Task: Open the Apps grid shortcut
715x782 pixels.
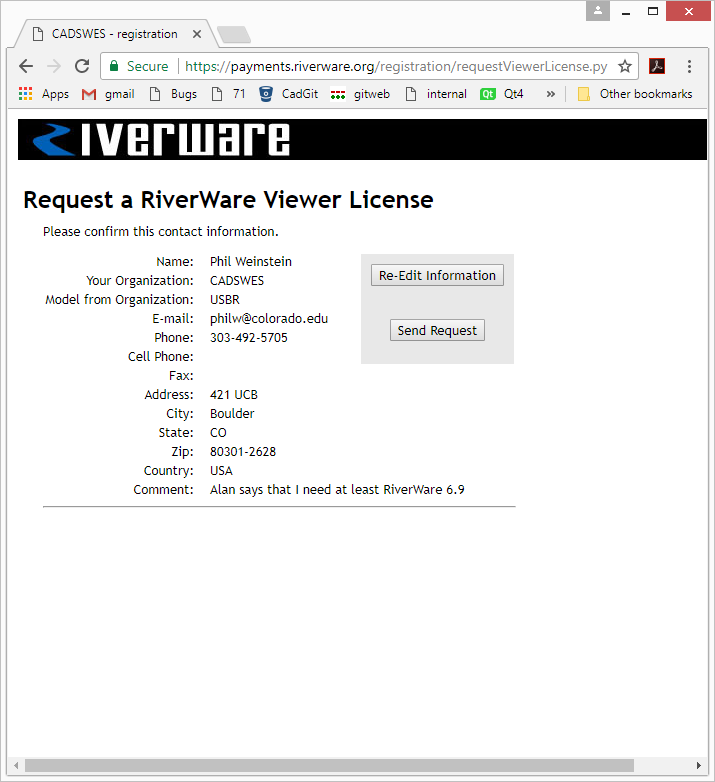Action: click(x=44, y=94)
